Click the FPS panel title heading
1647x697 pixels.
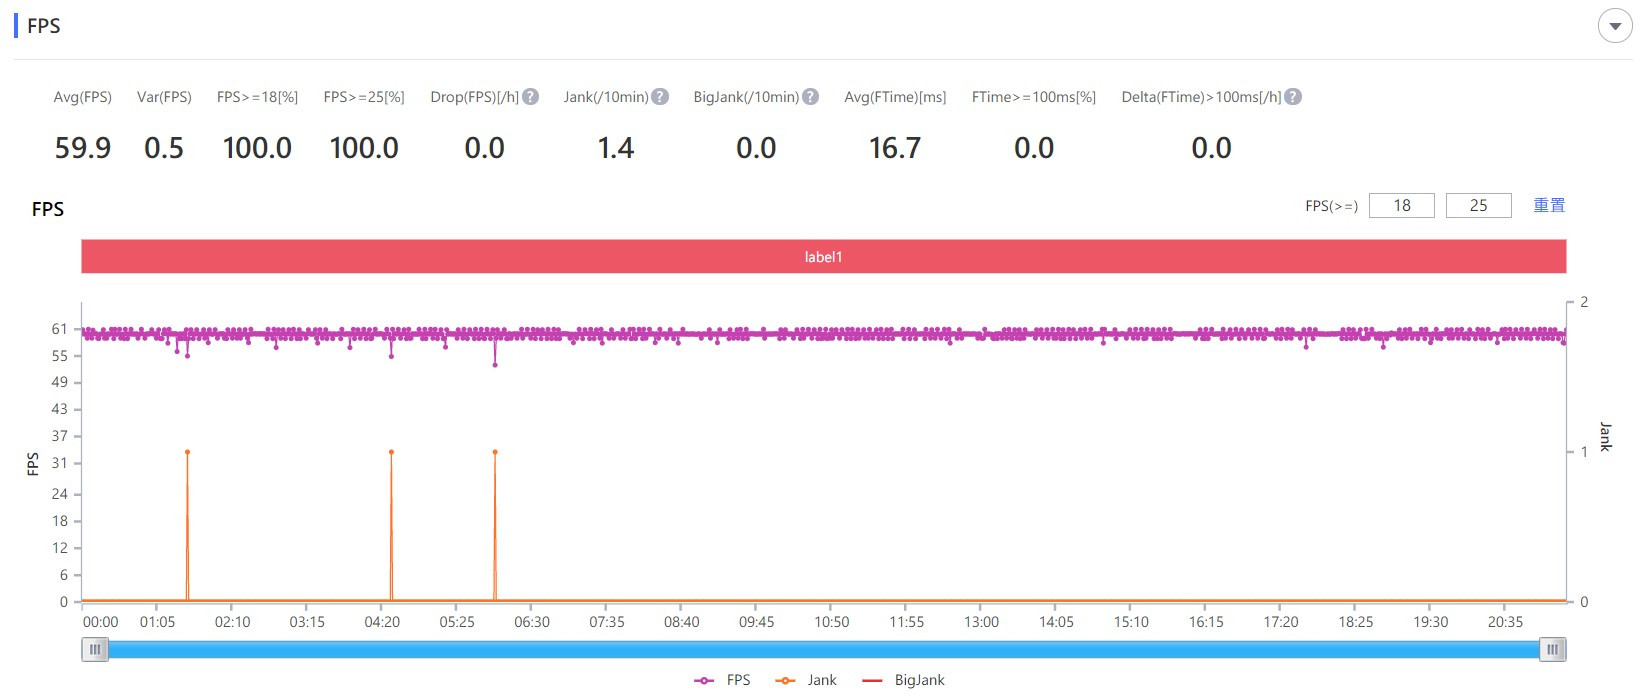click(44, 26)
